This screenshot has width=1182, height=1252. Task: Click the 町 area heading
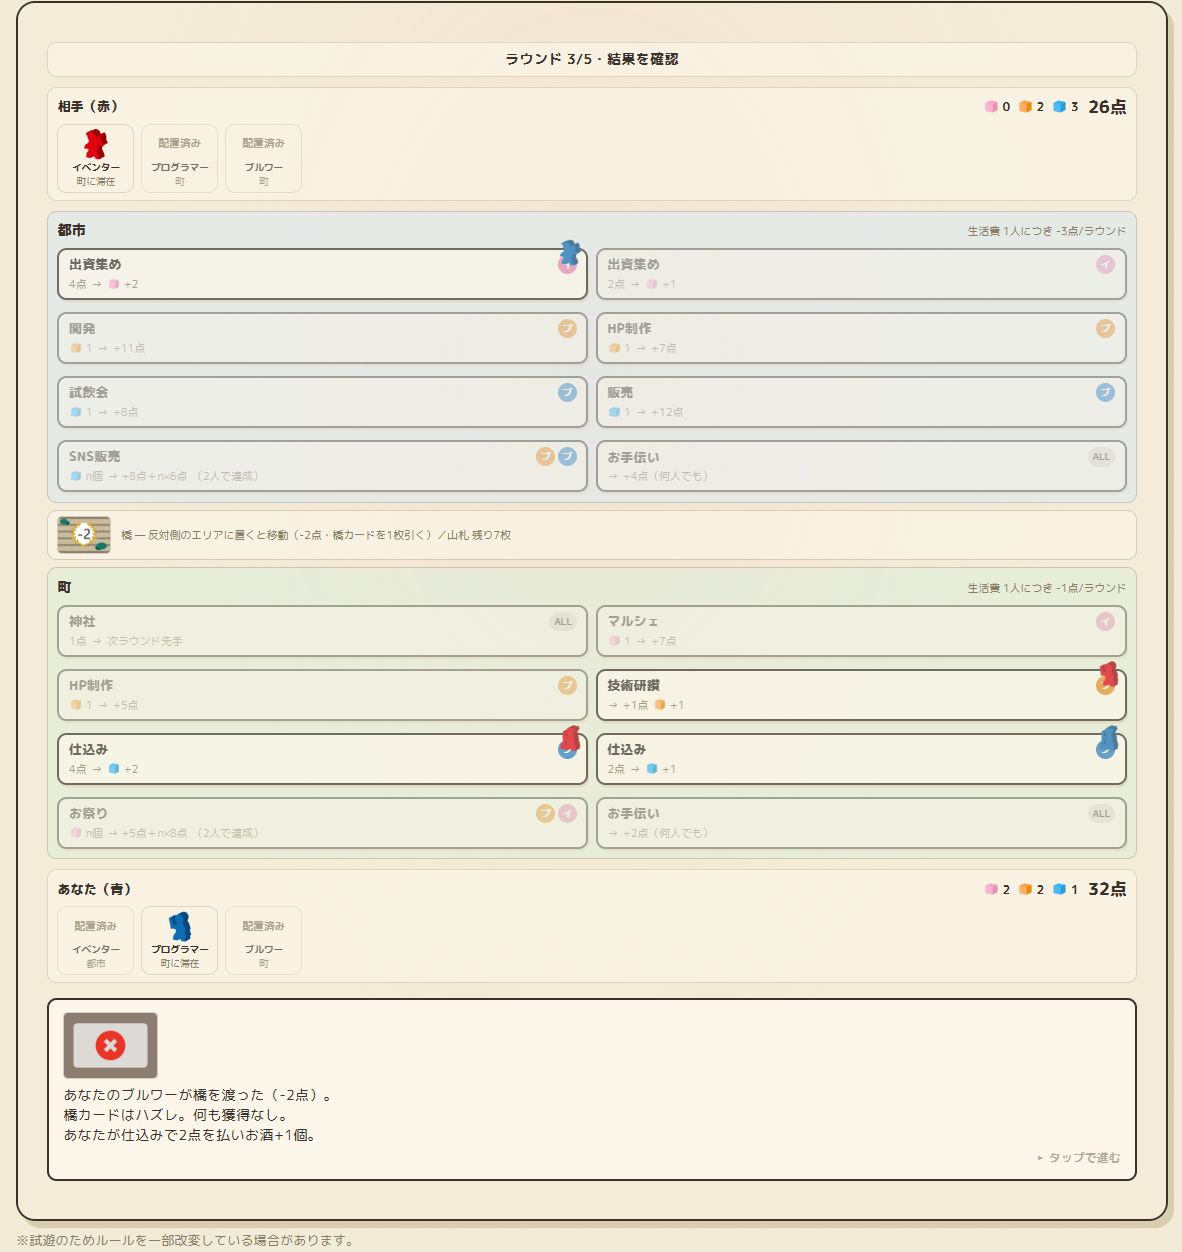(64, 587)
